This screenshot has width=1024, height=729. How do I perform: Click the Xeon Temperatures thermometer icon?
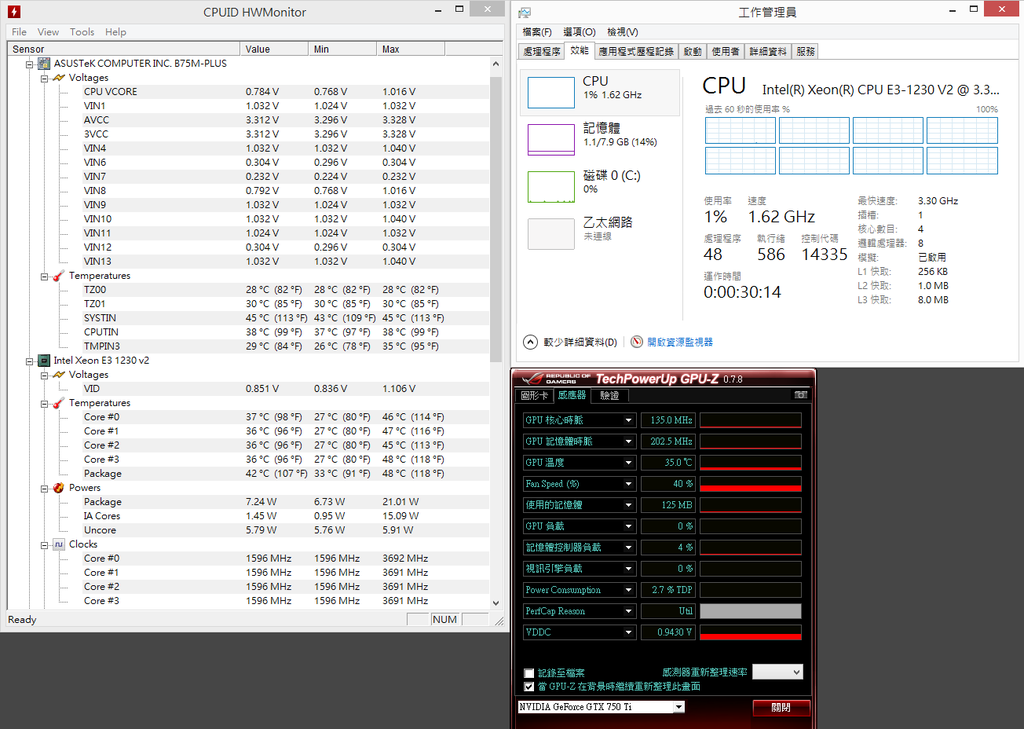point(59,403)
